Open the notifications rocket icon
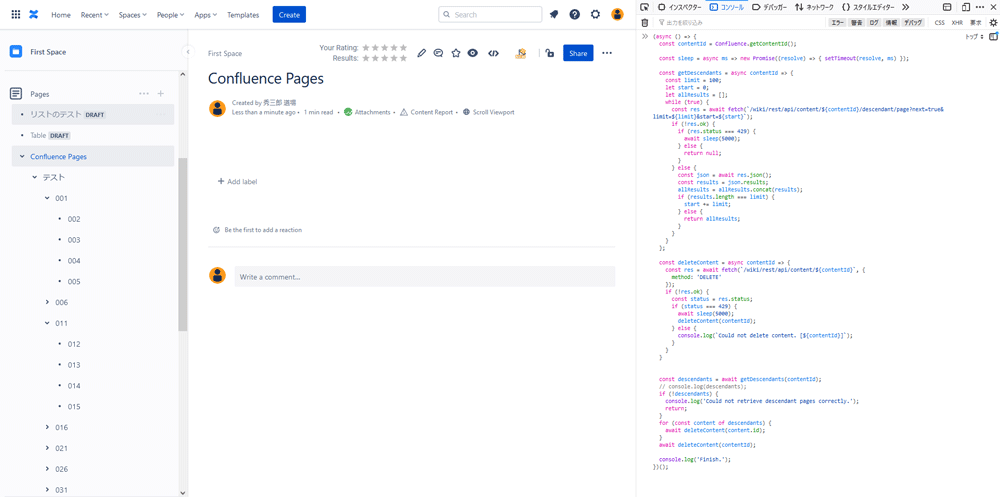Image resolution: width=1000 pixels, height=497 pixels. click(x=554, y=15)
